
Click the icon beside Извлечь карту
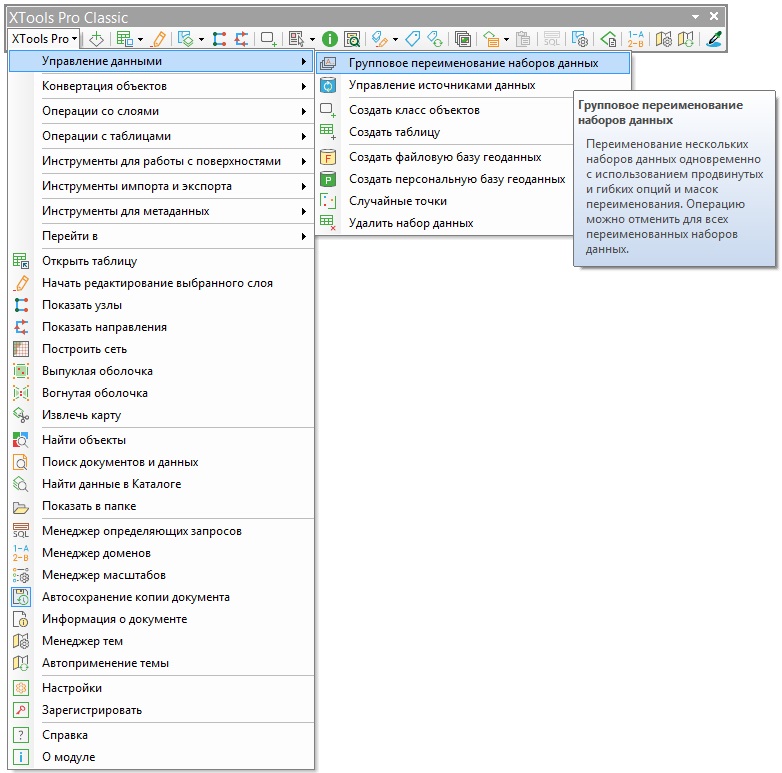click(21, 414)
